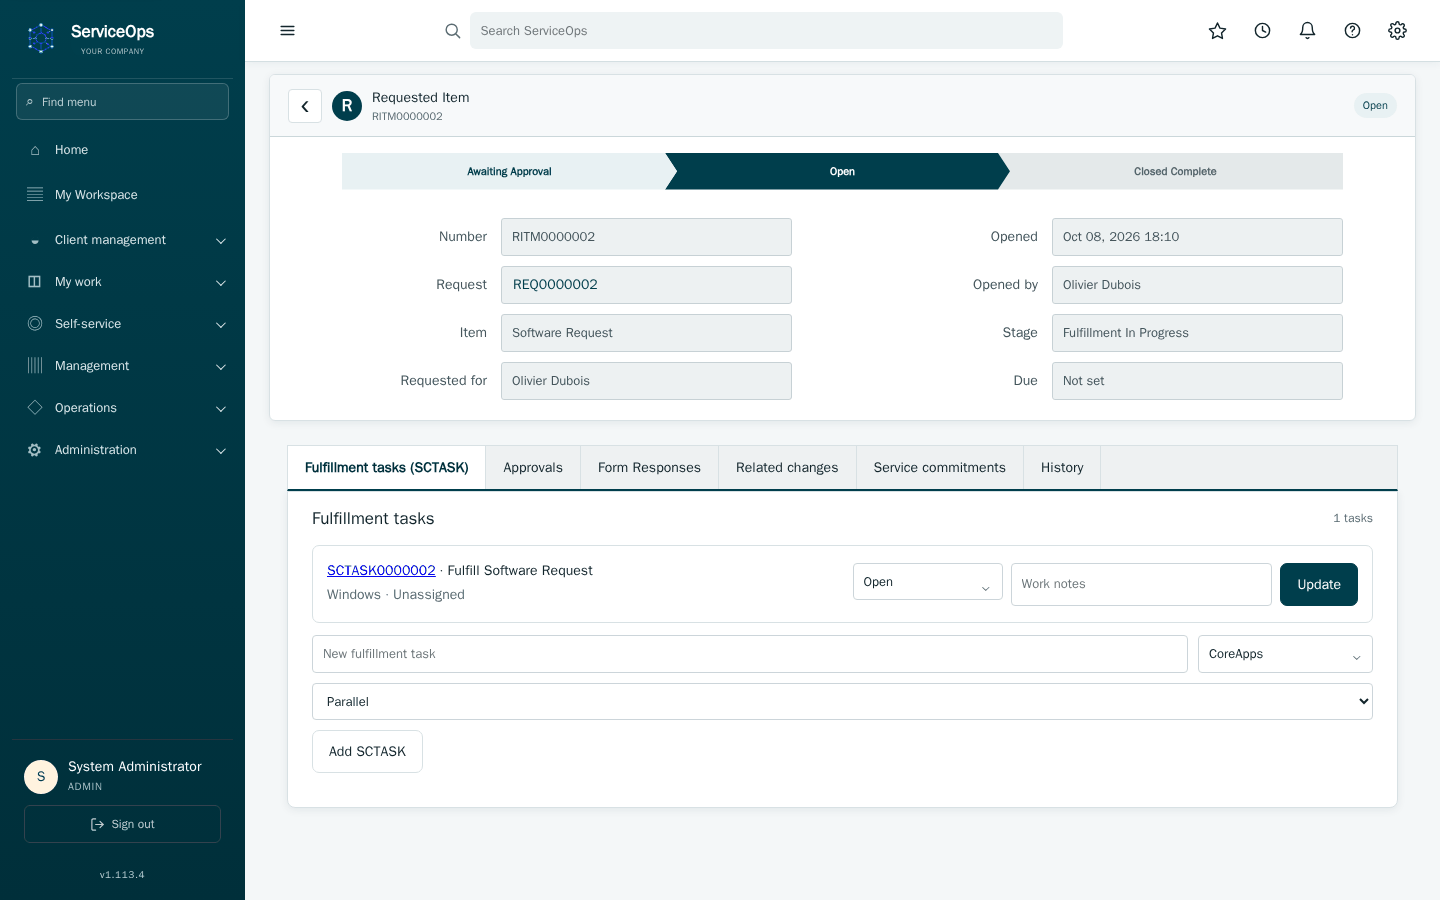
Task: Expand Operations chevron
Action: (x=221, y=409)
